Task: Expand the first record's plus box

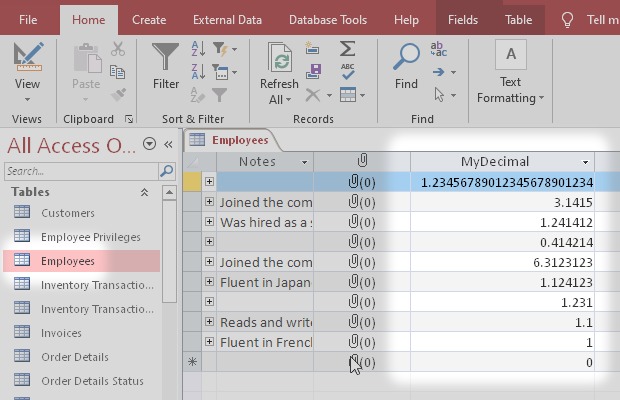Action: tap(209, 182)
